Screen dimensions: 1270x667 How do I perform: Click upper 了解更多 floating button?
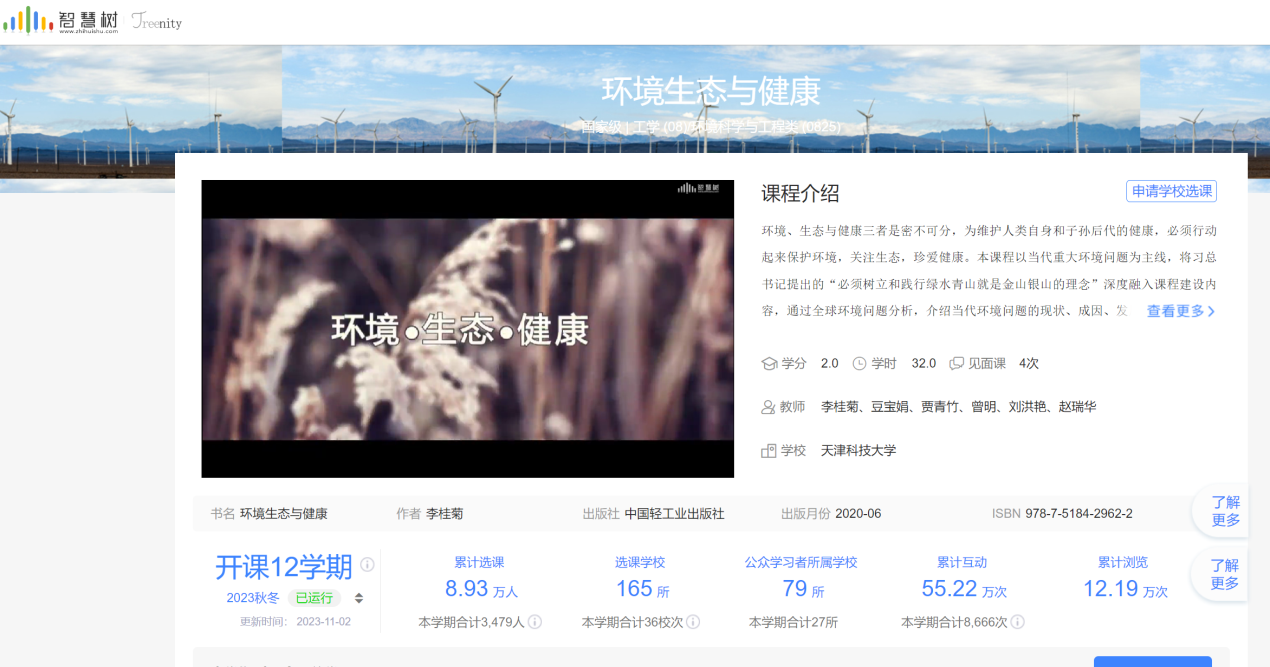(x=1225, y=511)
